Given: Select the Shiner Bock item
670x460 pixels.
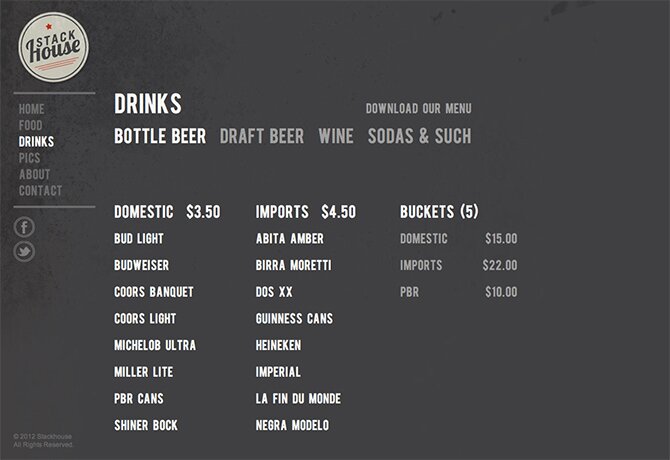Looking at the screenshot, I should (x=146, y=425).
